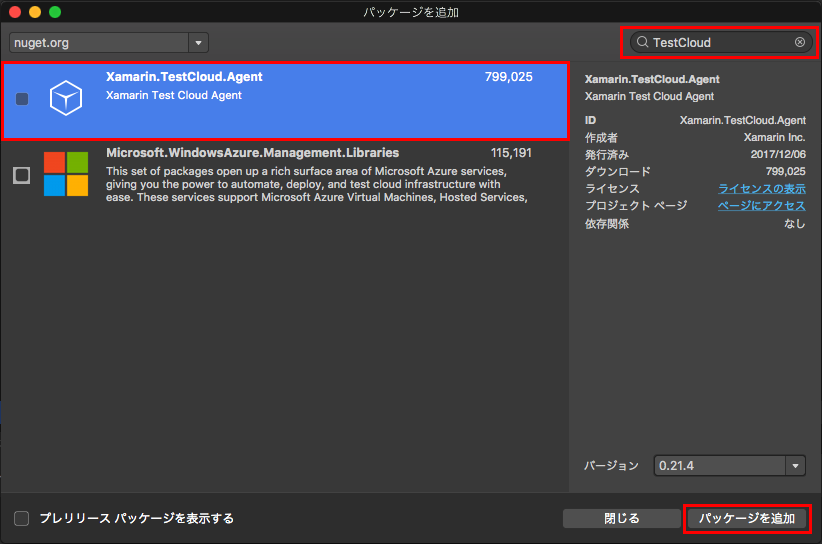Open the ページにアクセス project page link
The image size is (822, 544).
pyautogui.click(x=762, y=205)
